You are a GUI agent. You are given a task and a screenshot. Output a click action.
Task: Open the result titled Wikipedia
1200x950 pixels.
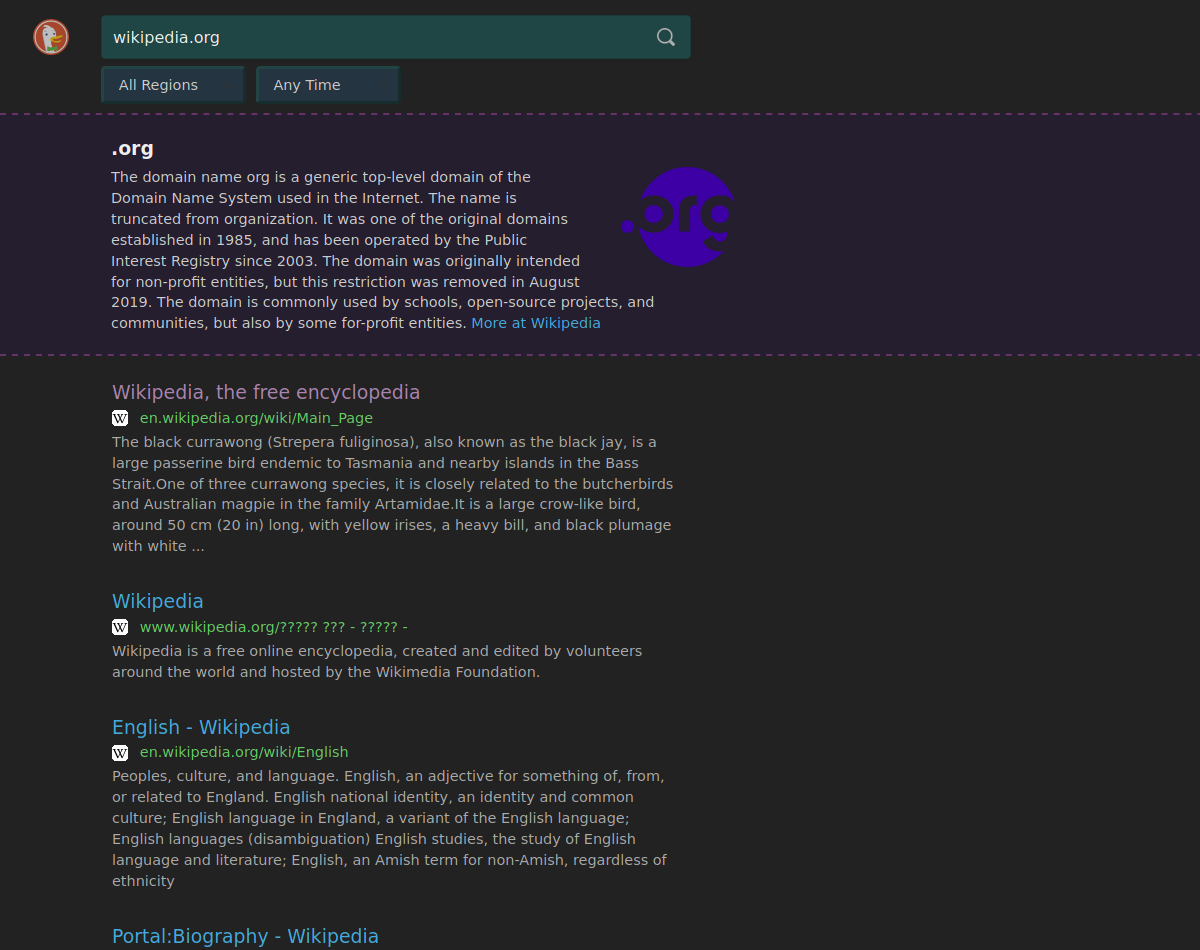tap(158, 601)
